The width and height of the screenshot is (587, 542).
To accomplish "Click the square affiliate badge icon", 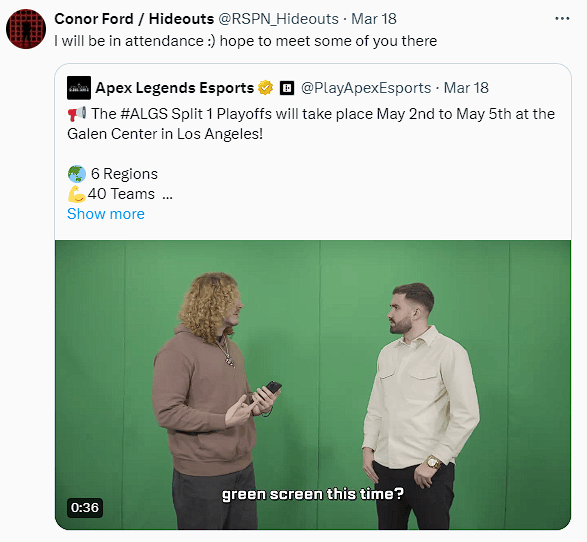I will tap(287, 88).
